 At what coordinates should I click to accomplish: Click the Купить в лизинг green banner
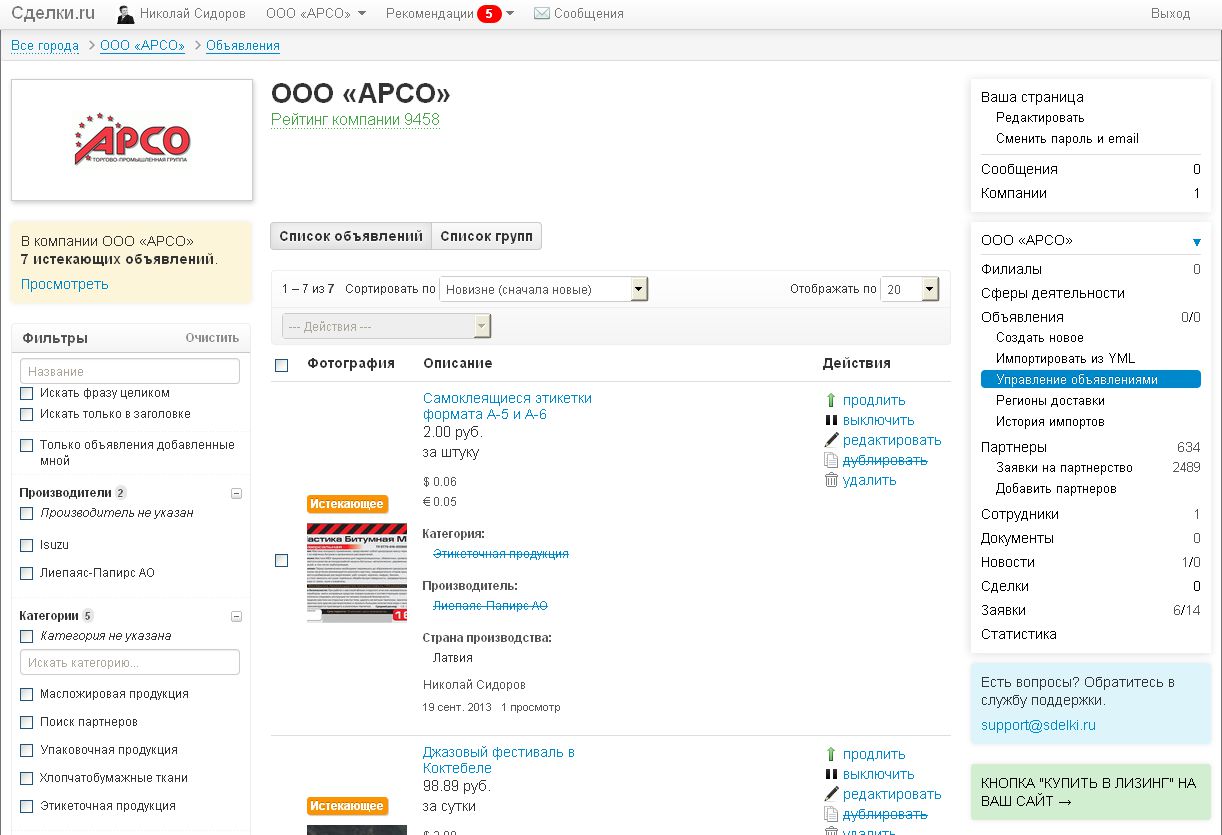[x=1091, y=792]
